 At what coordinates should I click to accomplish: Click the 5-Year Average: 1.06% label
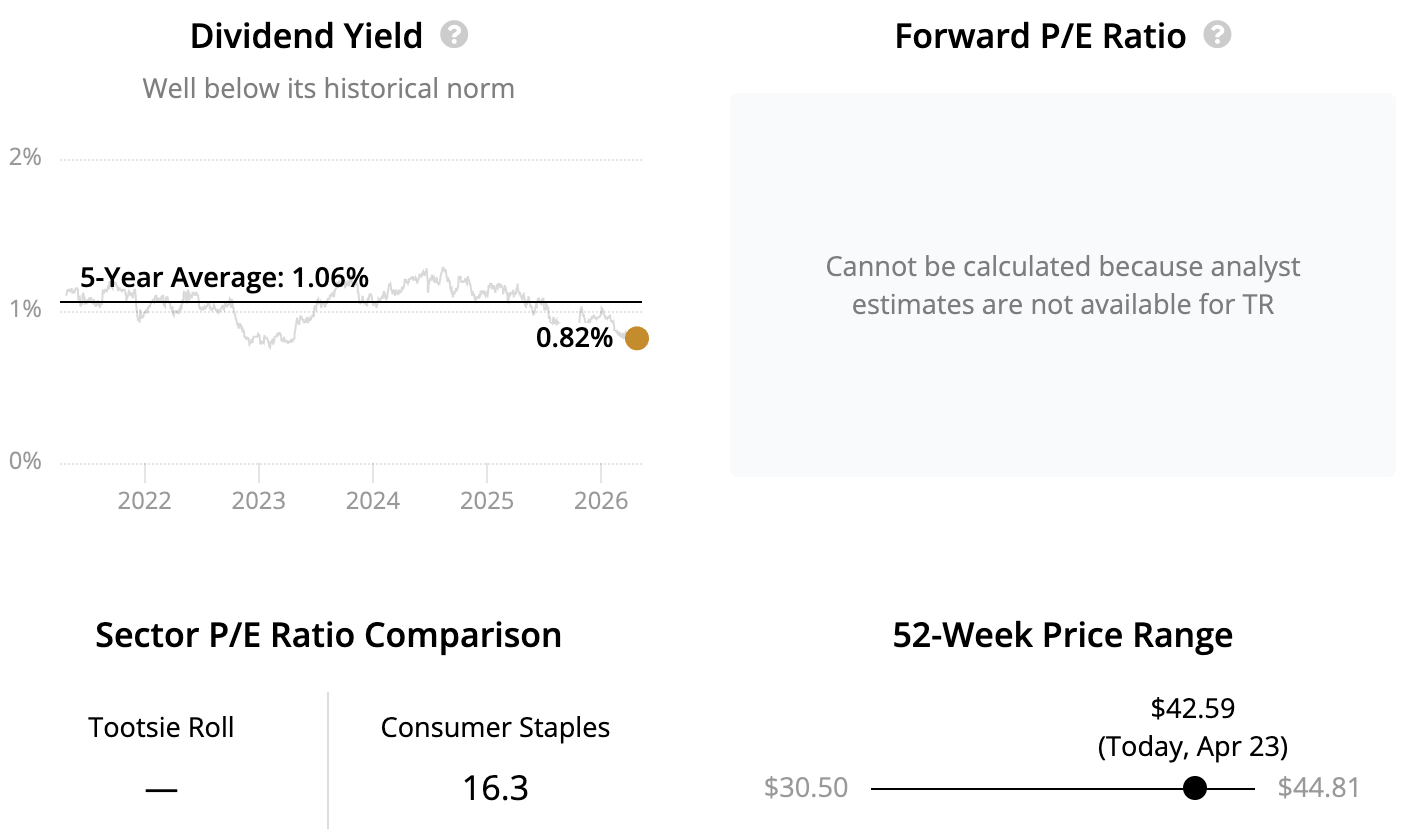coord(224,278)
